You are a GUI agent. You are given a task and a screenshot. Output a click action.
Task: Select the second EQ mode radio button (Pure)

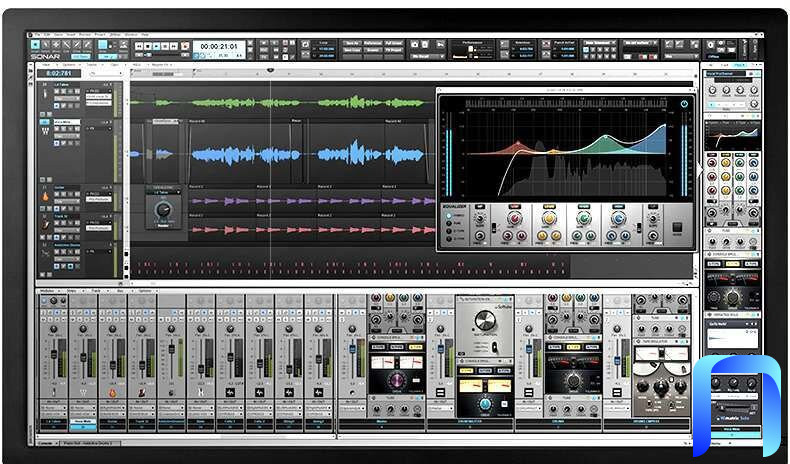pyautogui.click(x=449, y=223)
